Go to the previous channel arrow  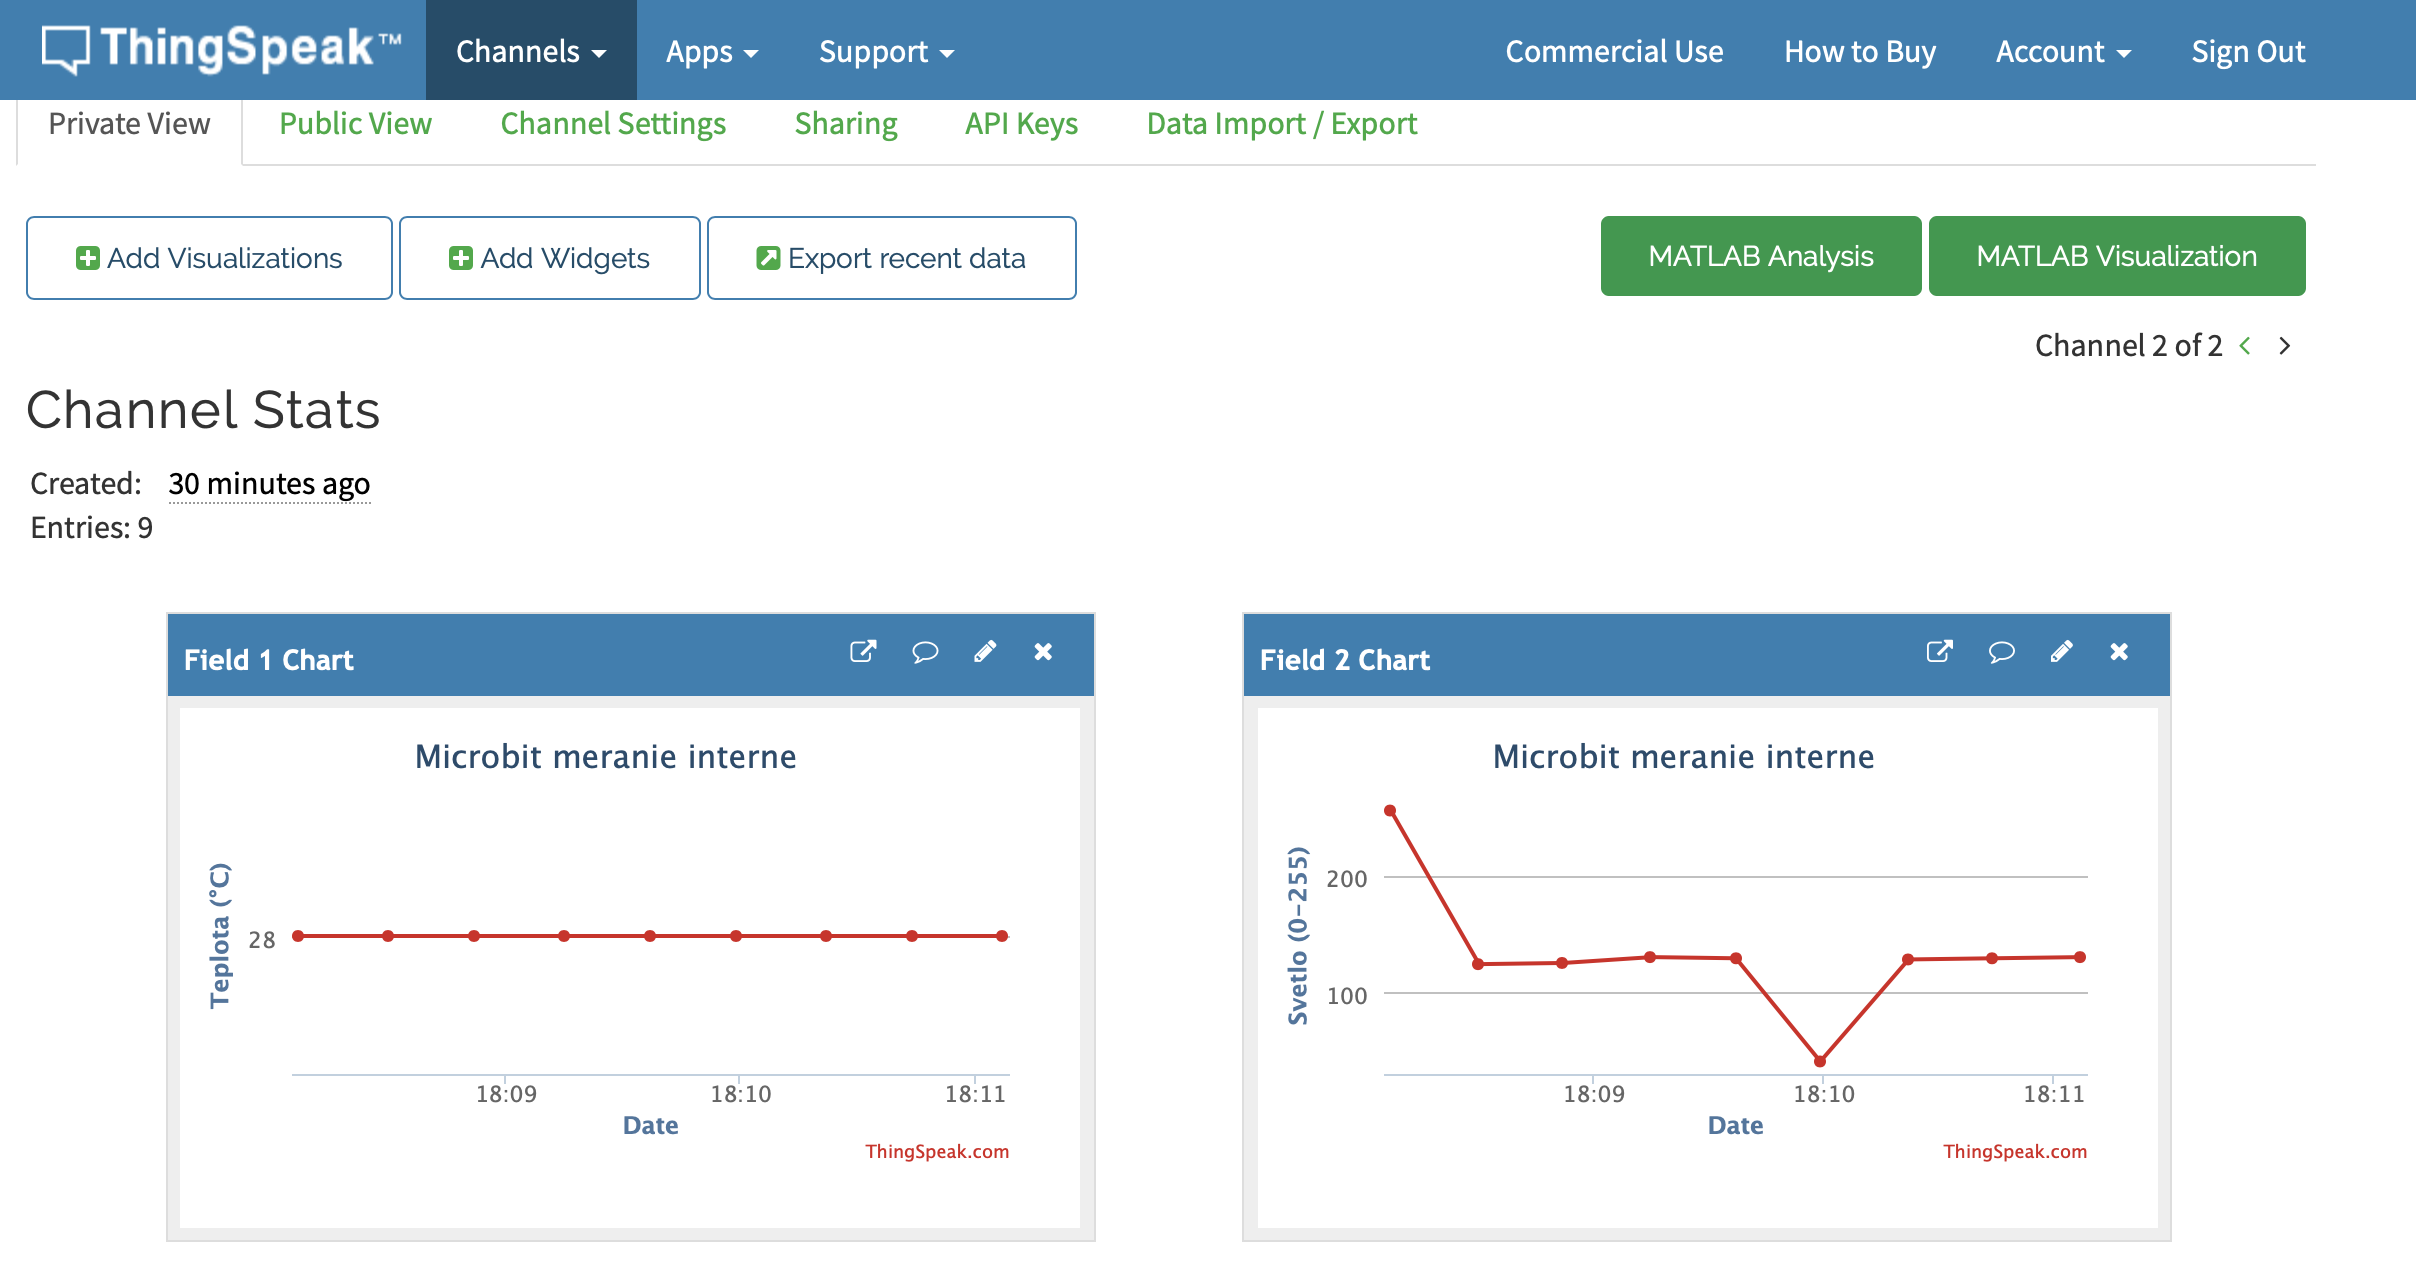[2246, 346]
